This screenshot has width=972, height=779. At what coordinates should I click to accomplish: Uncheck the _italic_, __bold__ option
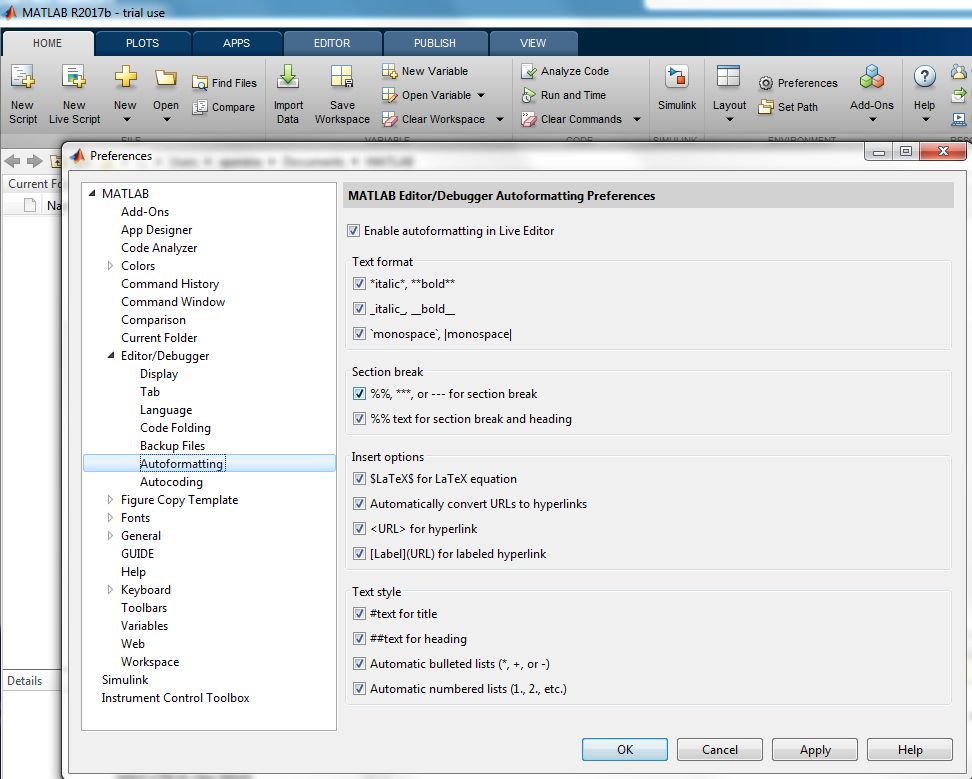(359, 309)
